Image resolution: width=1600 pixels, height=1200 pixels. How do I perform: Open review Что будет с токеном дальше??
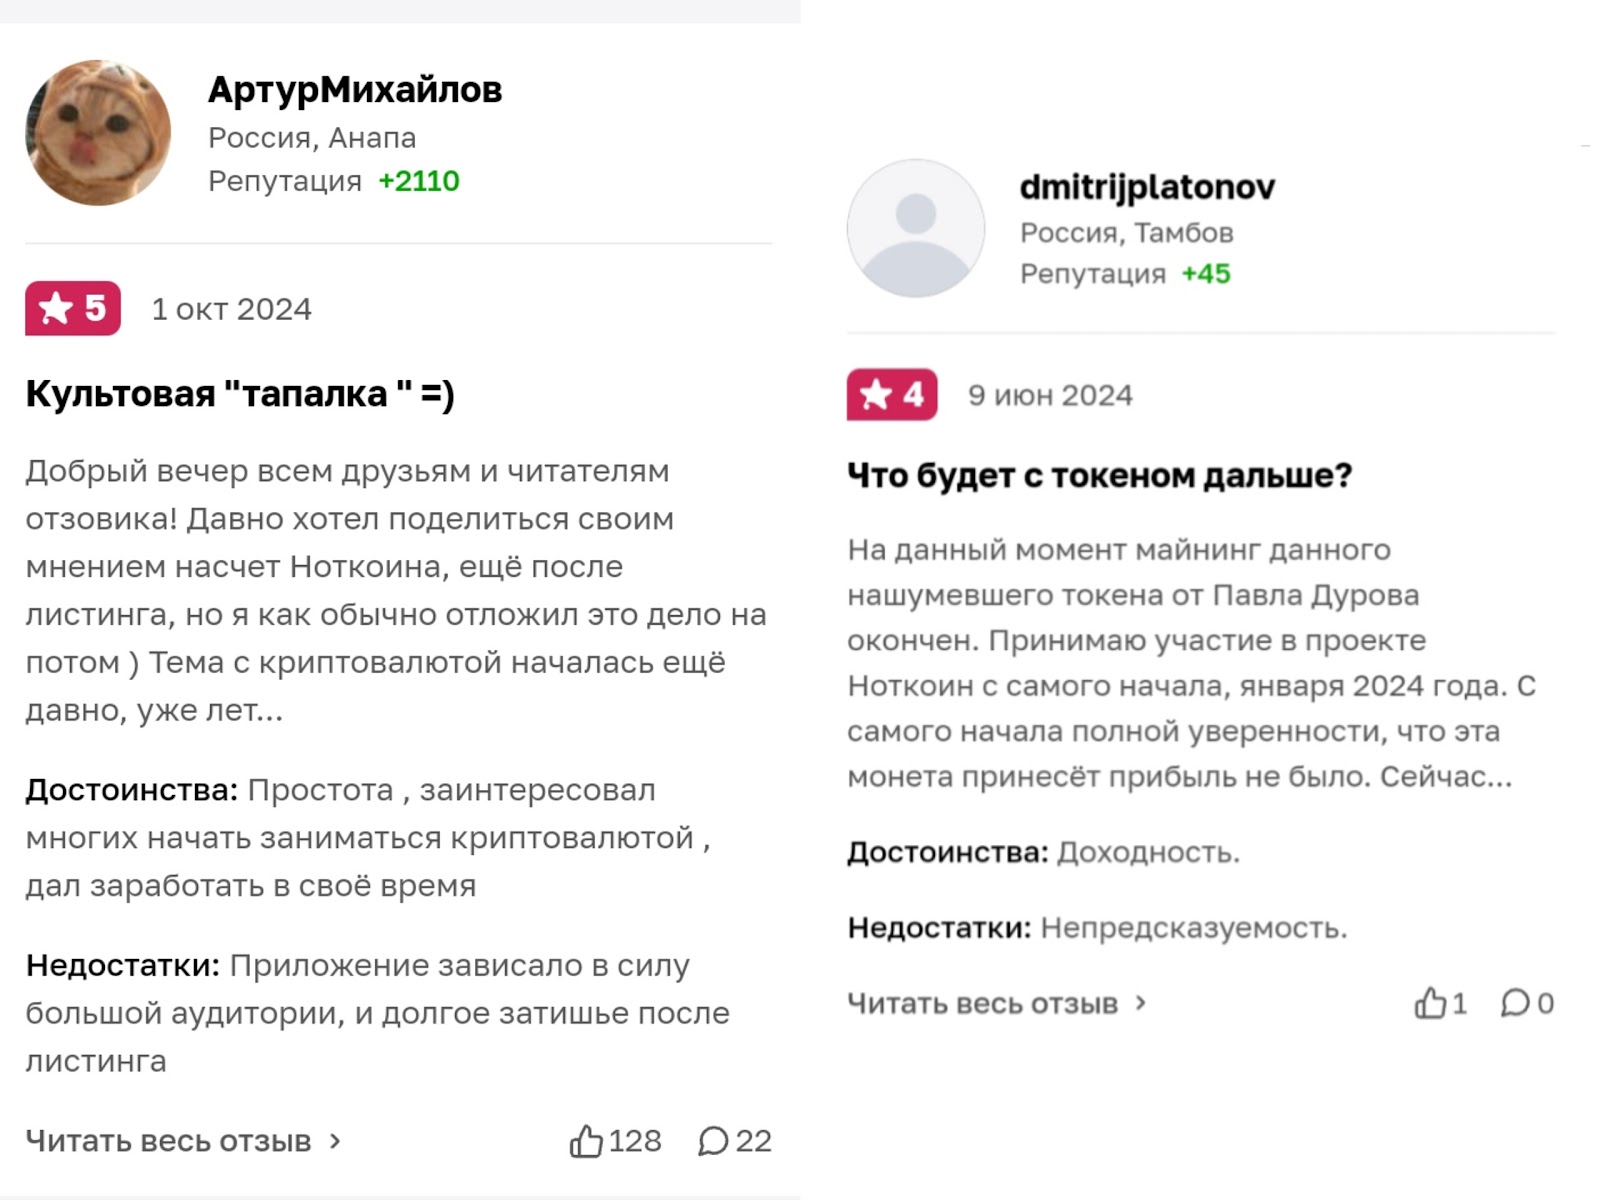click(1099, 475)
